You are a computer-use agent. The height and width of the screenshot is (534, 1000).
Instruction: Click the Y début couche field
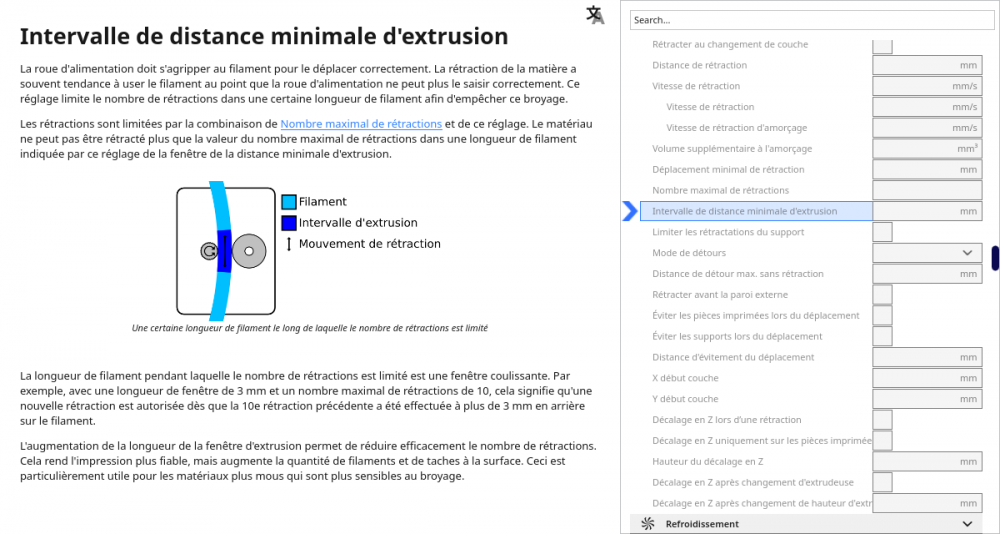click(927, 399)
